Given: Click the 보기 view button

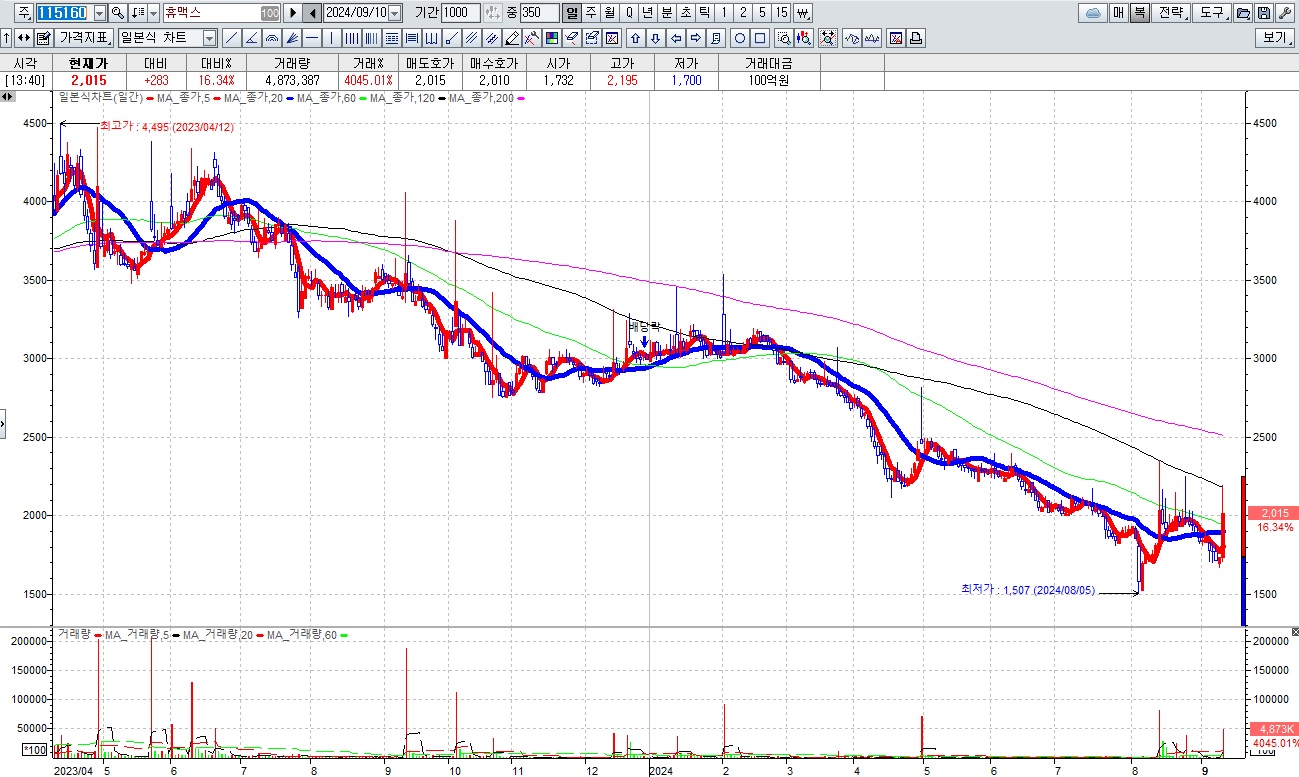Looking at the screenshot, I should [x=1275, y=38].
